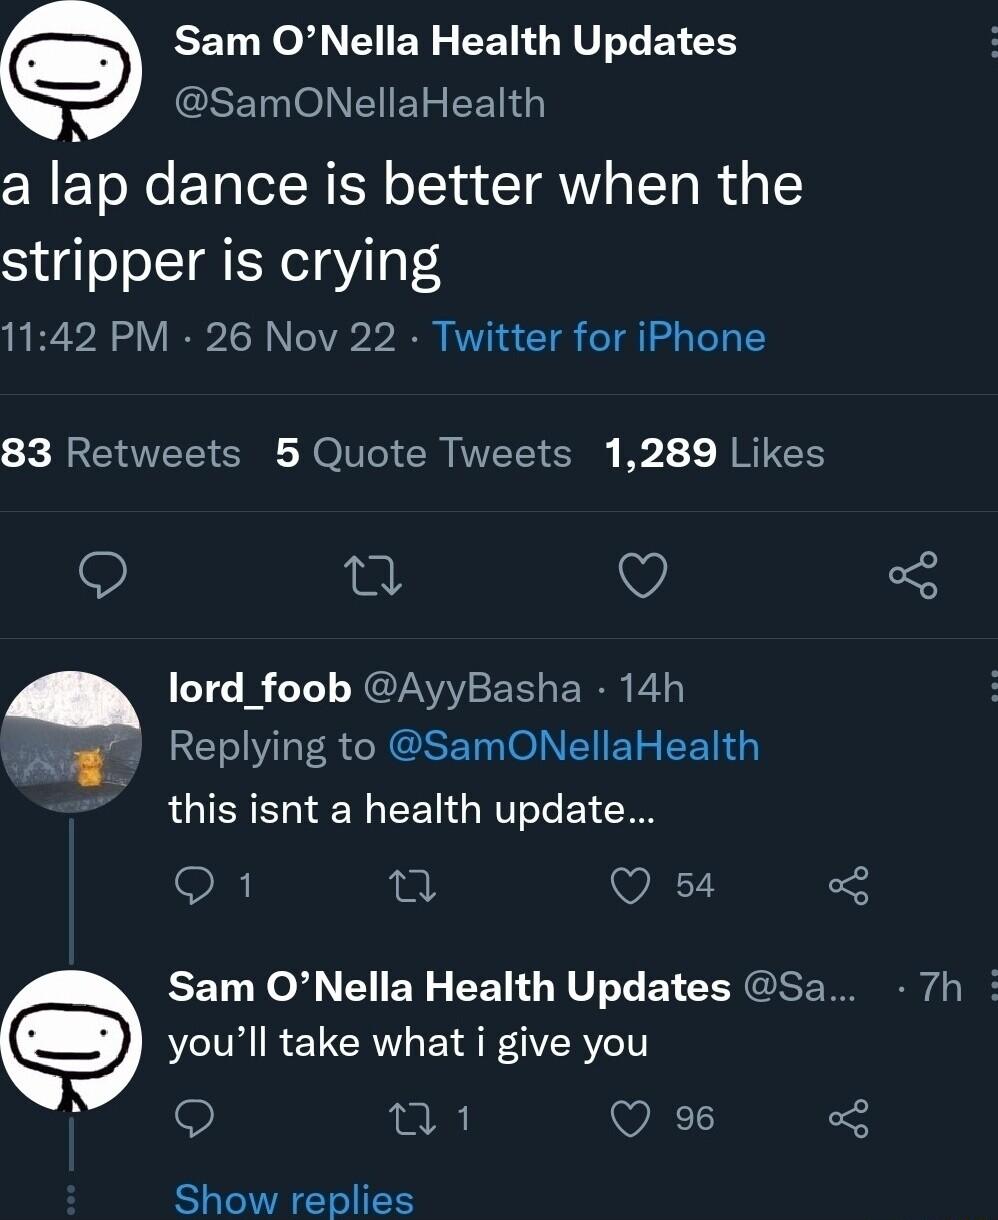Viewport: 998px width, 1220px height.
Task: Share the main tweet
Action: click(913, 577)
